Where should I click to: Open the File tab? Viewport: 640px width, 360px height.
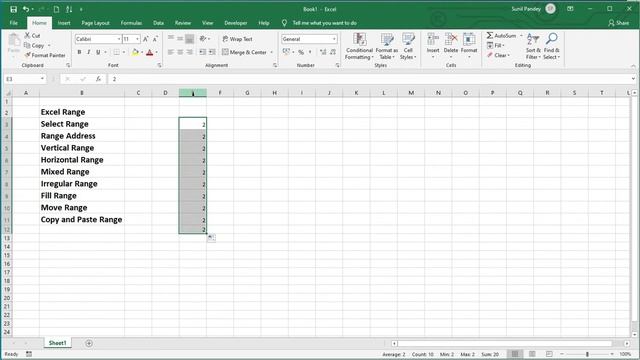click(13, 23)
